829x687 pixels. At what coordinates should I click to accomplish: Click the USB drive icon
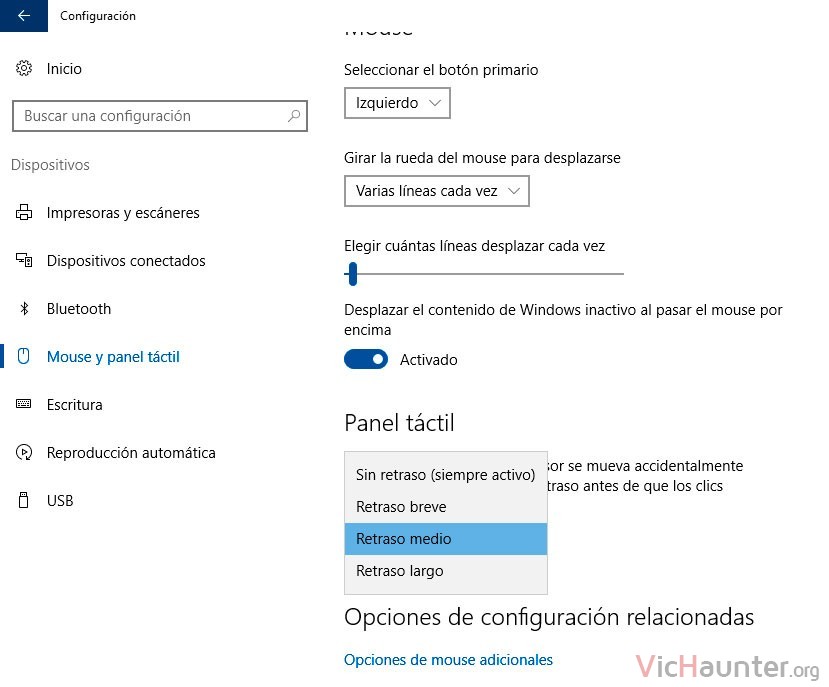point(23,500)
